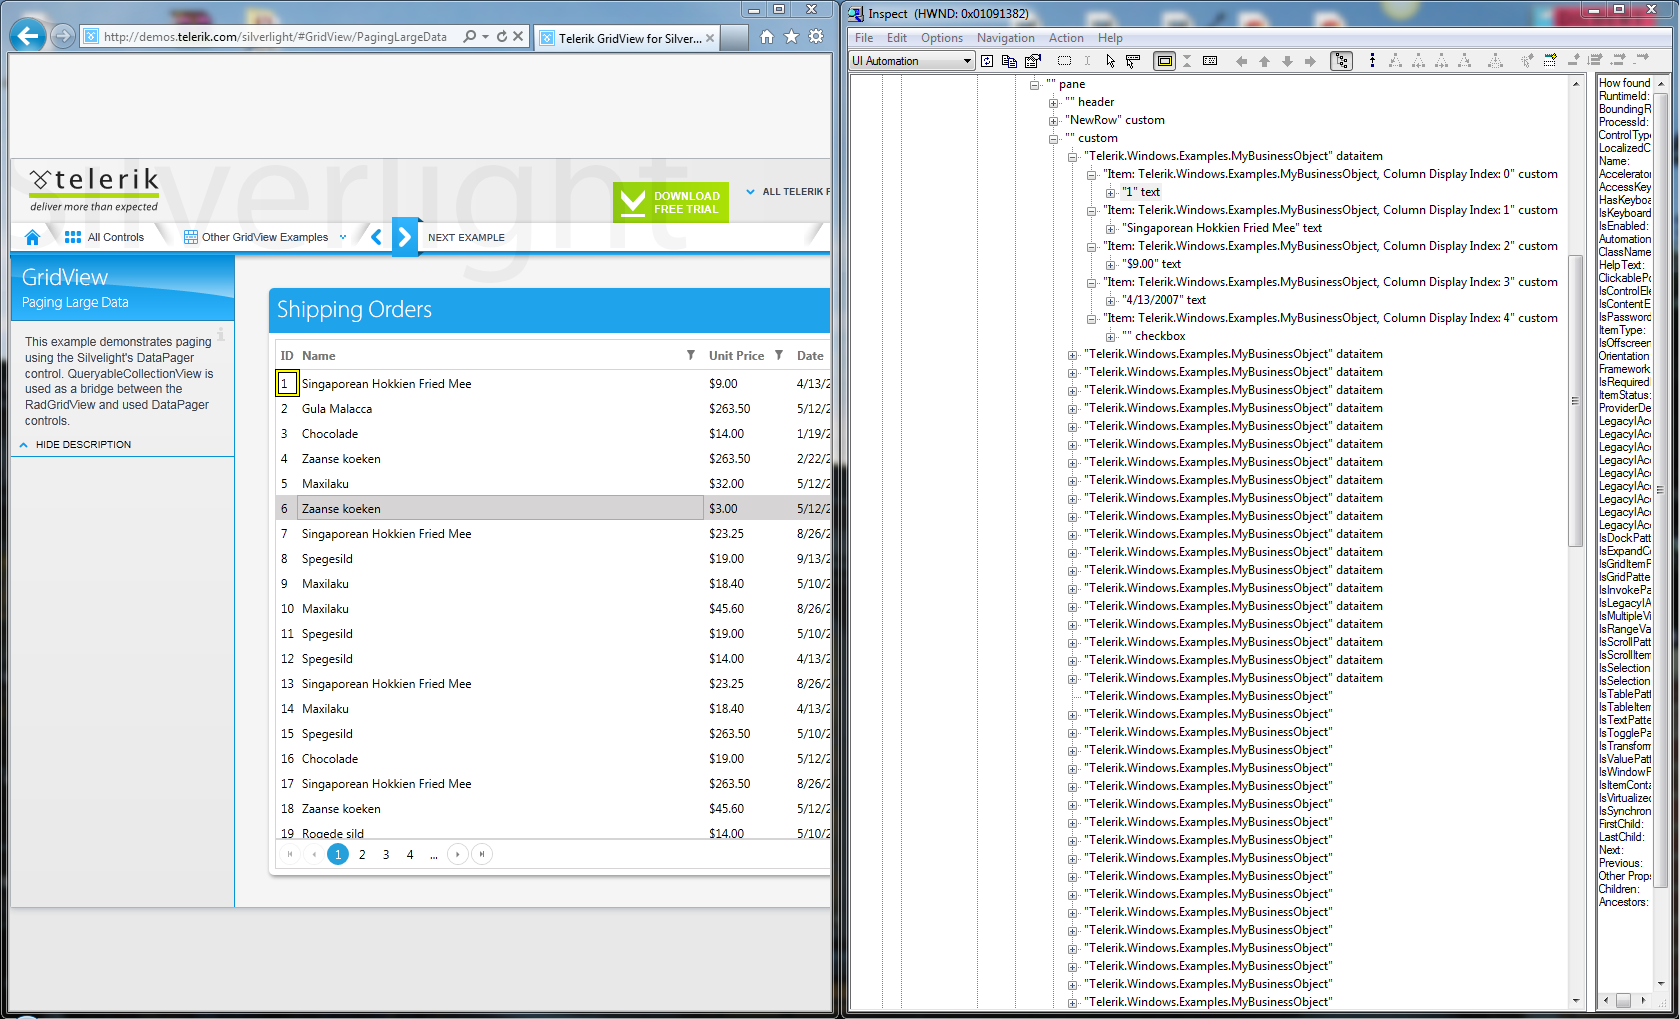This screenshot has height=1019, width=1679.
Task: Click the Refresh icon in Inspect toolbar
Action: [986, 61]
